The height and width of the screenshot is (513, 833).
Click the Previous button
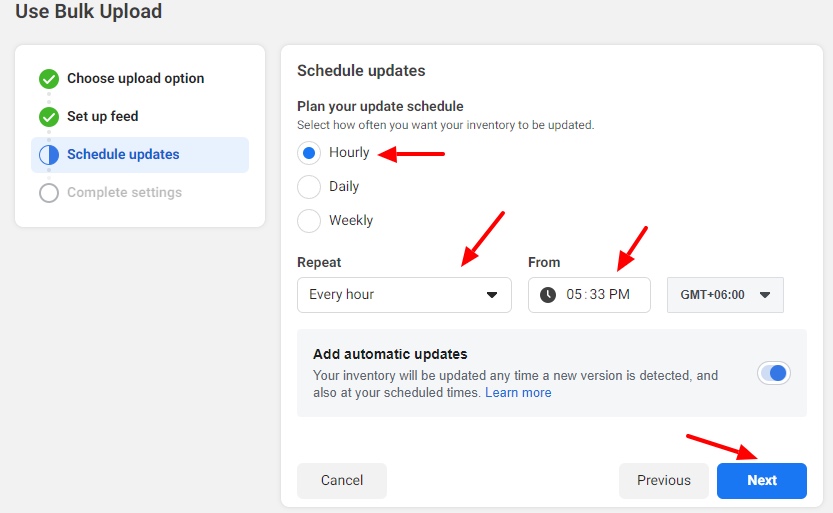pyautogui.click(x=663, y=481)
